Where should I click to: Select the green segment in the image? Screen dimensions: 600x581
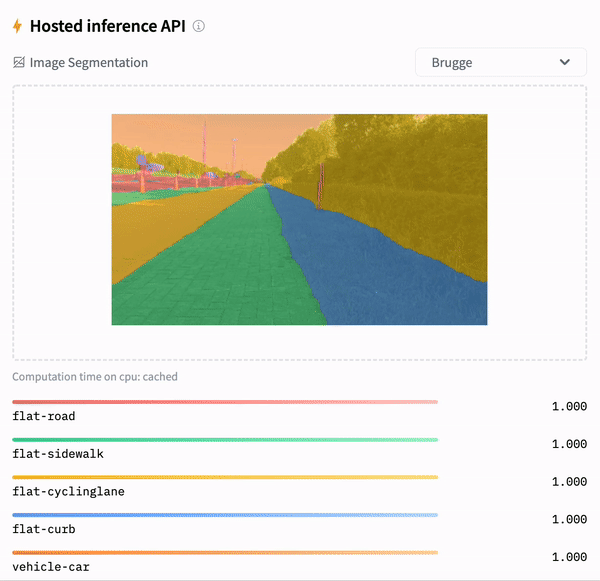[x=250, y=270]
